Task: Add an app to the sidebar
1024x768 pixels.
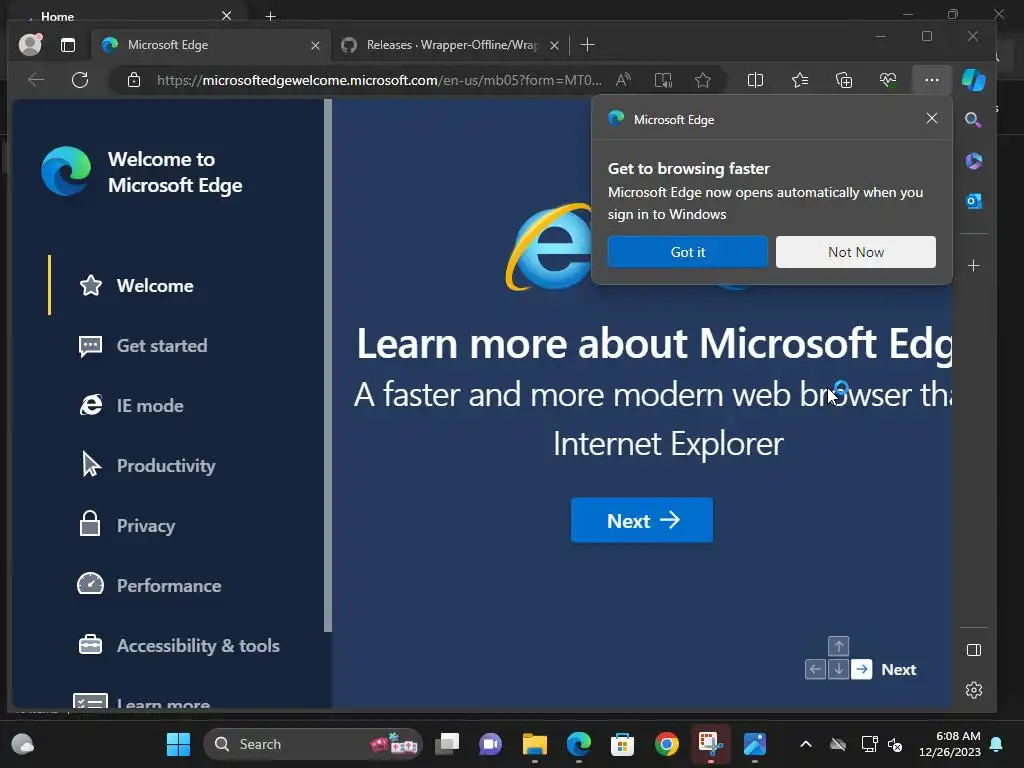Action: (973, 266)
